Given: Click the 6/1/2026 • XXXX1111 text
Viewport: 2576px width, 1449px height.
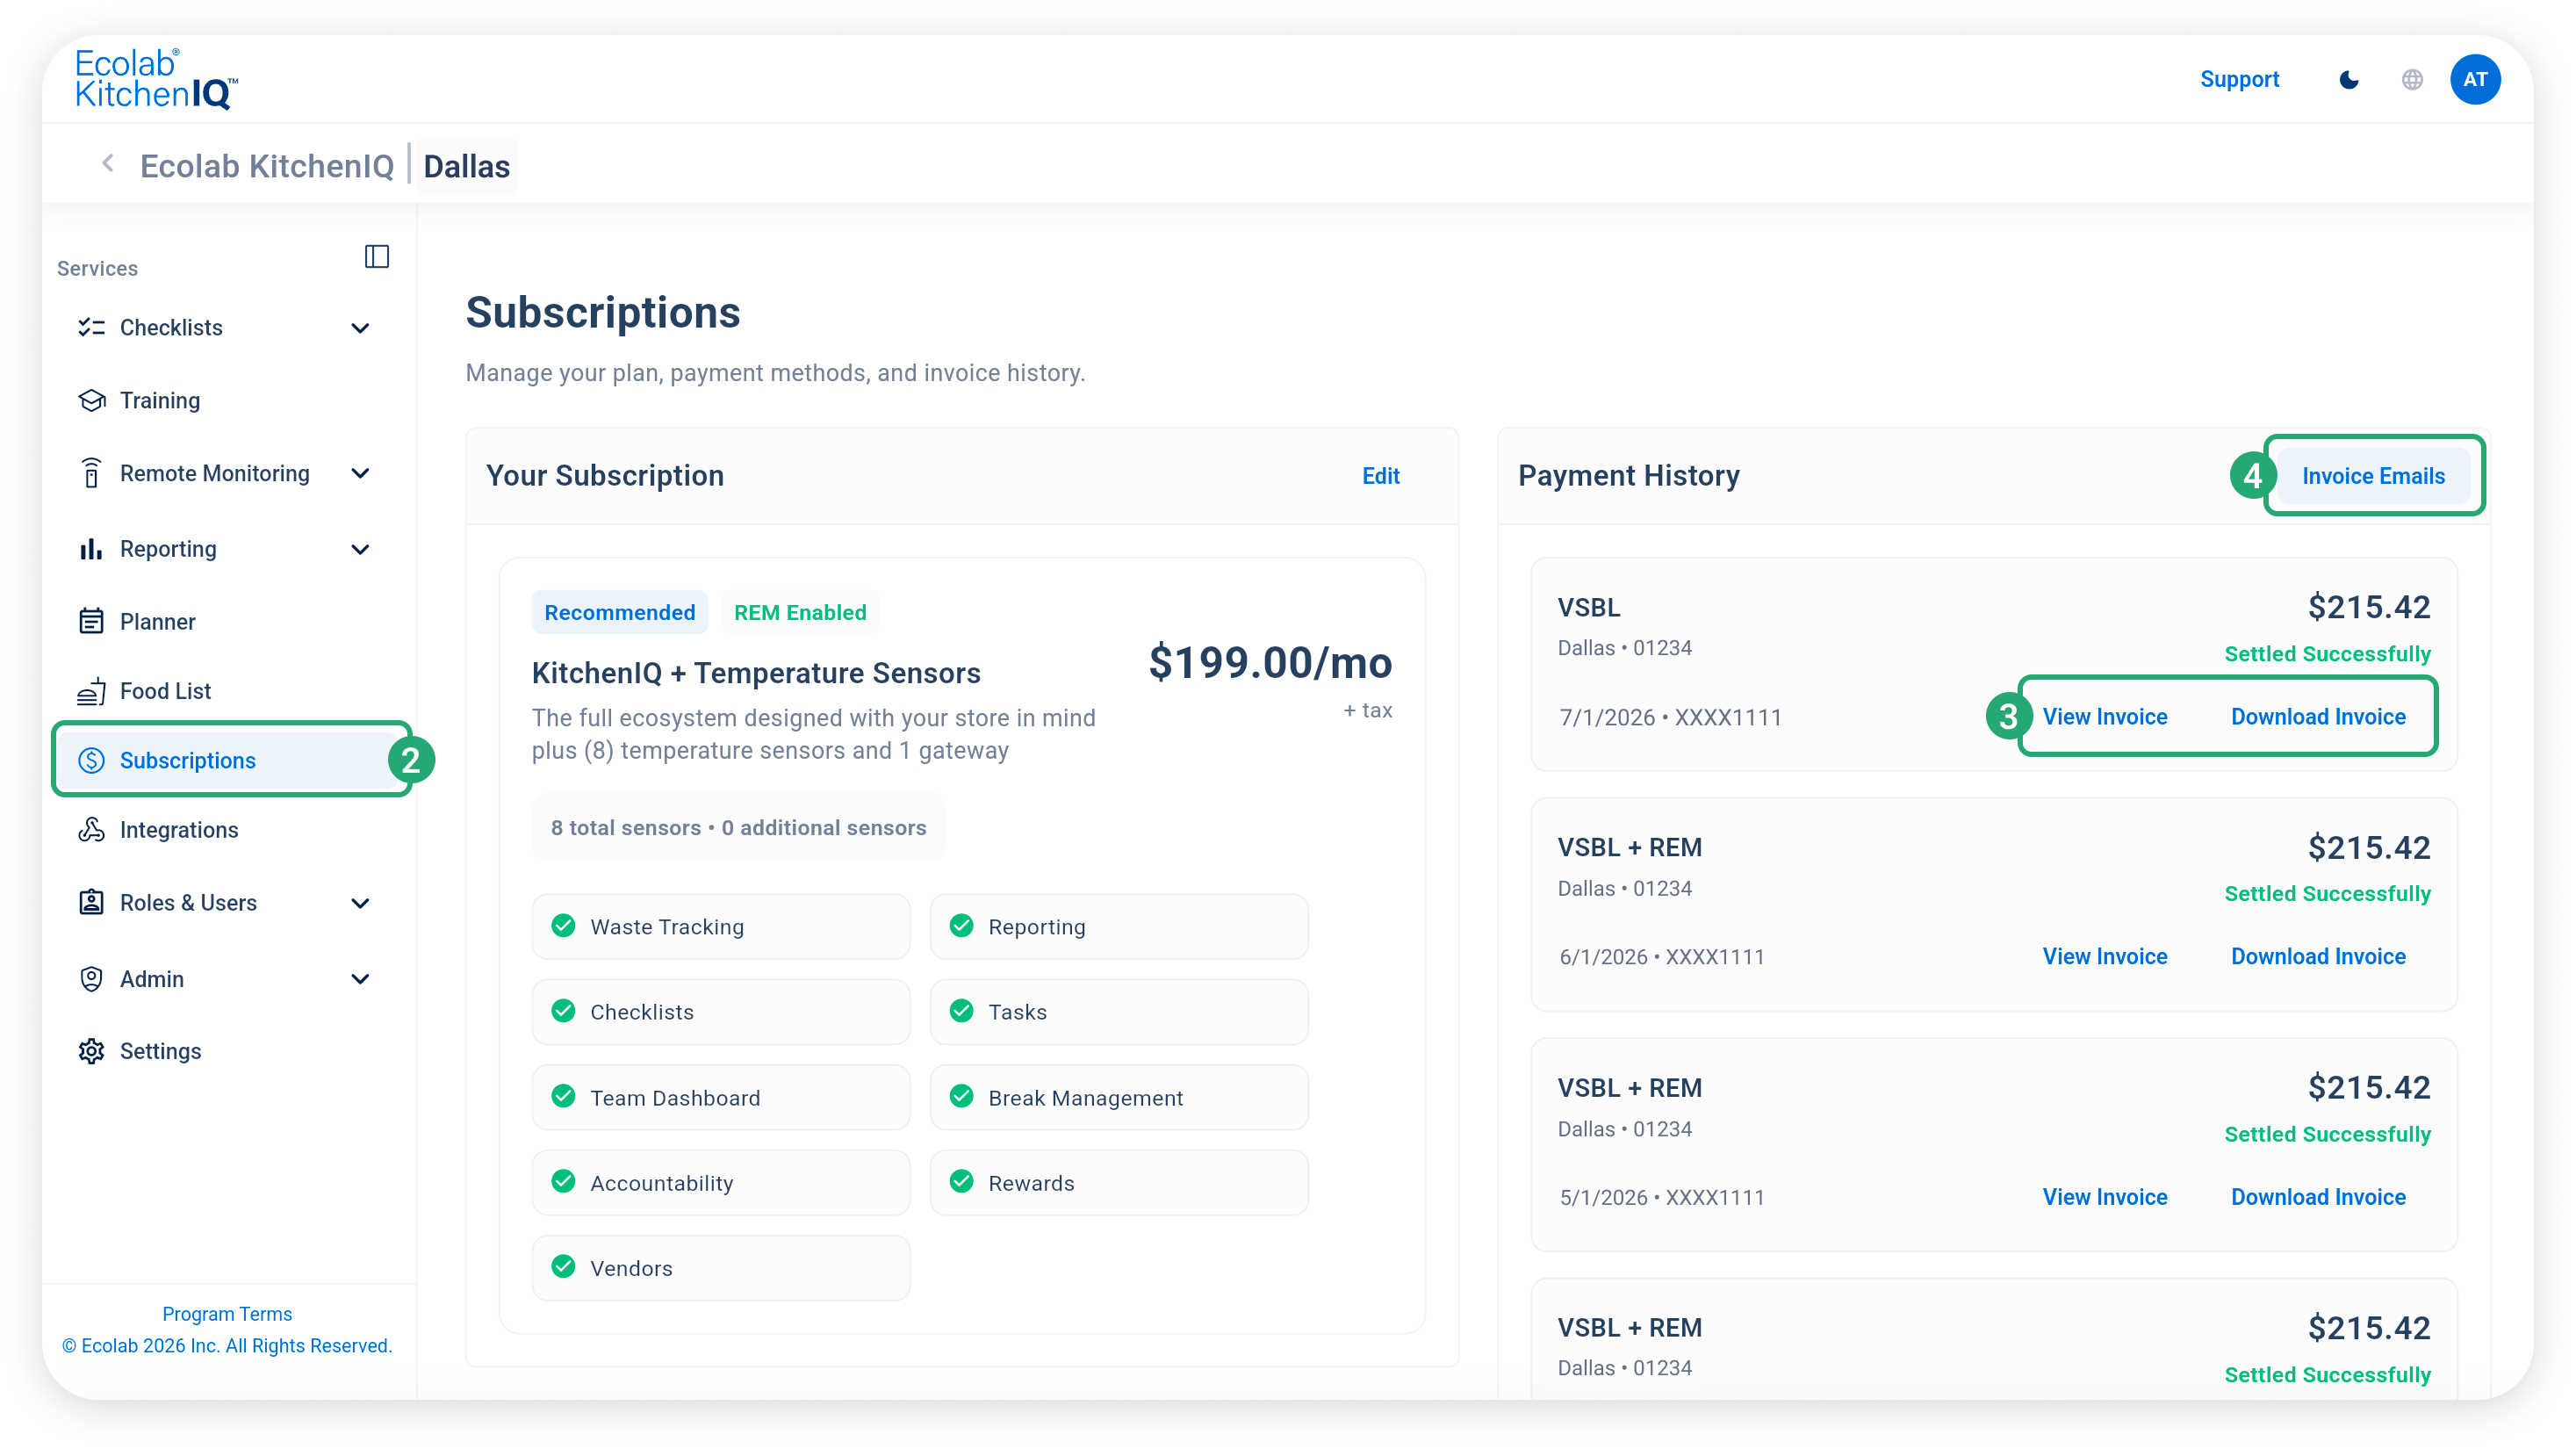Looking at the screenshot, I should pyautogui.click(x=1661, y=956).
